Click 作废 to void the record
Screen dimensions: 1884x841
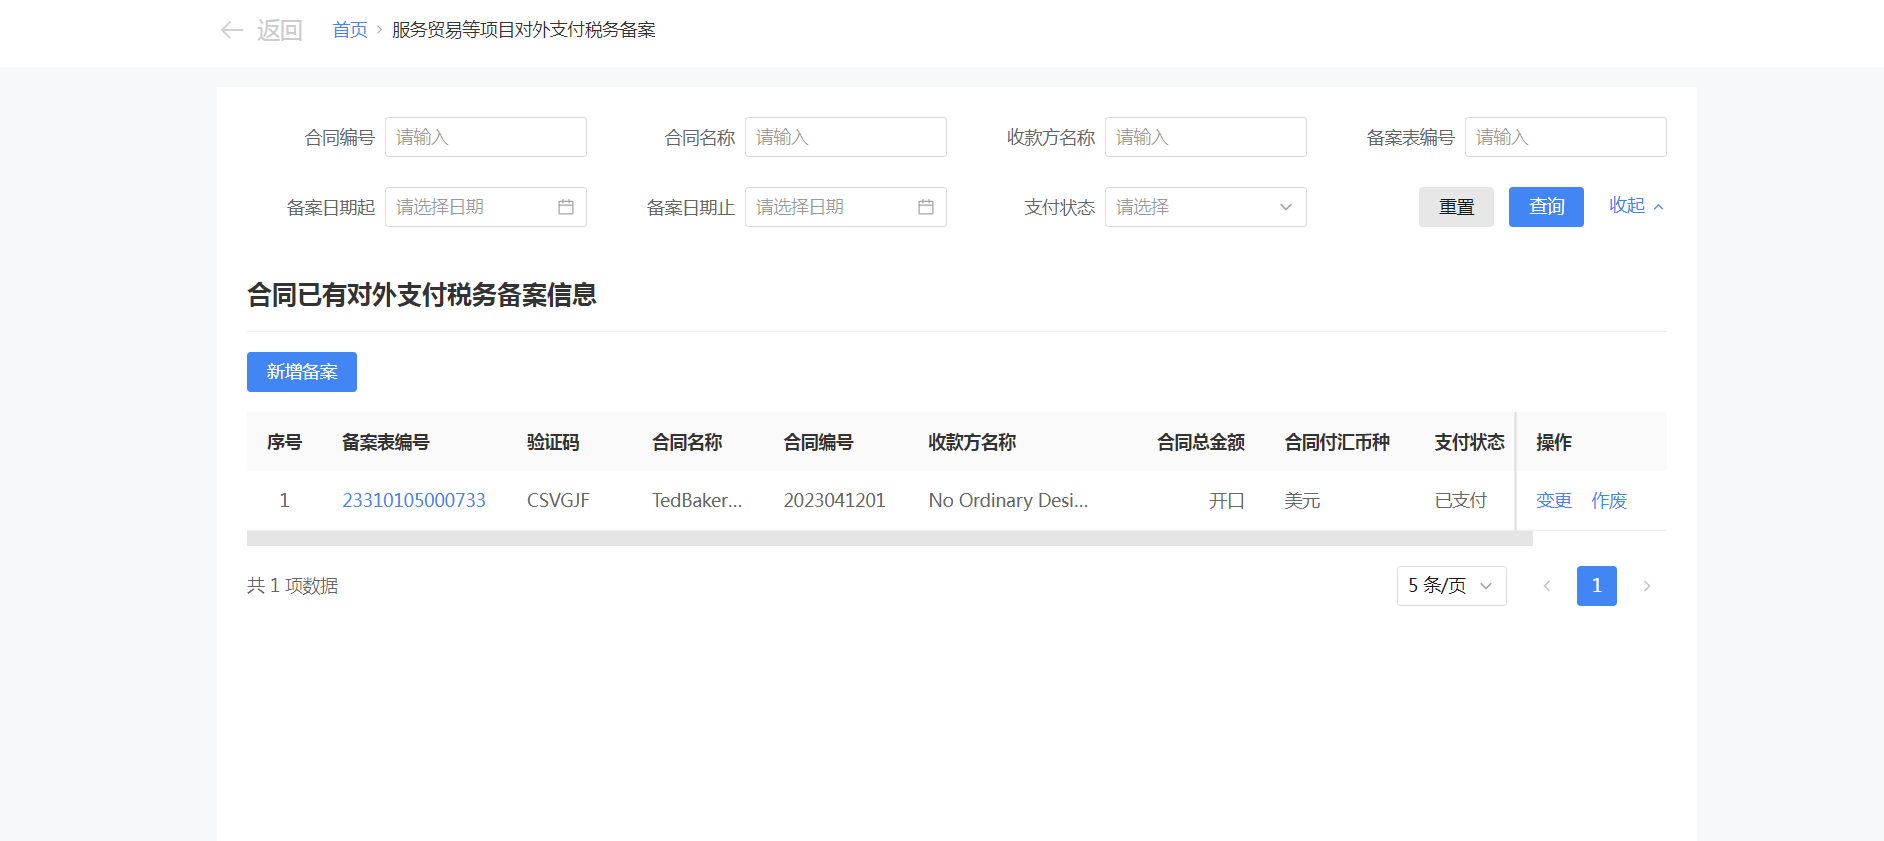[1609, 500]
